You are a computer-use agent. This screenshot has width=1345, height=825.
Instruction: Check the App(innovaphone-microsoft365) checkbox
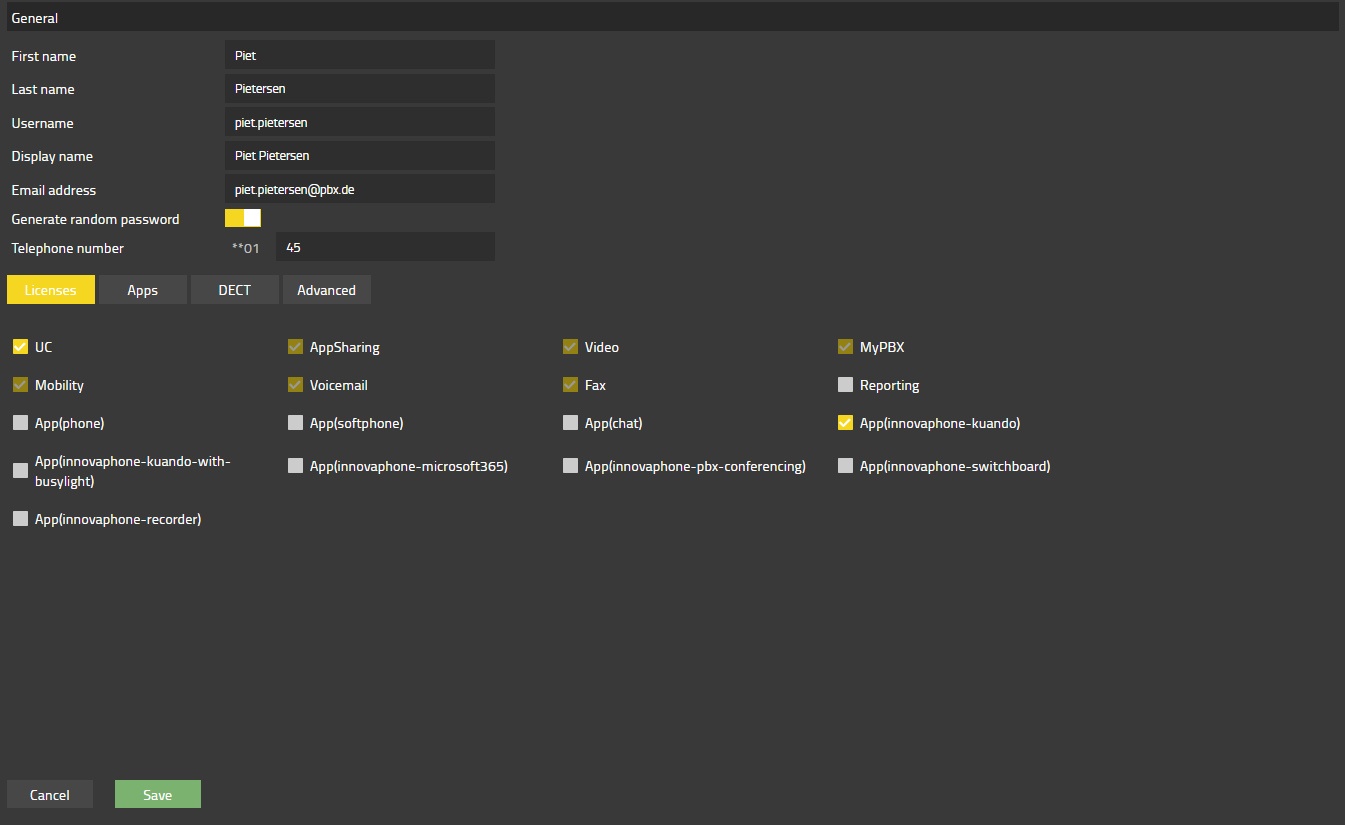click(295, 466)
